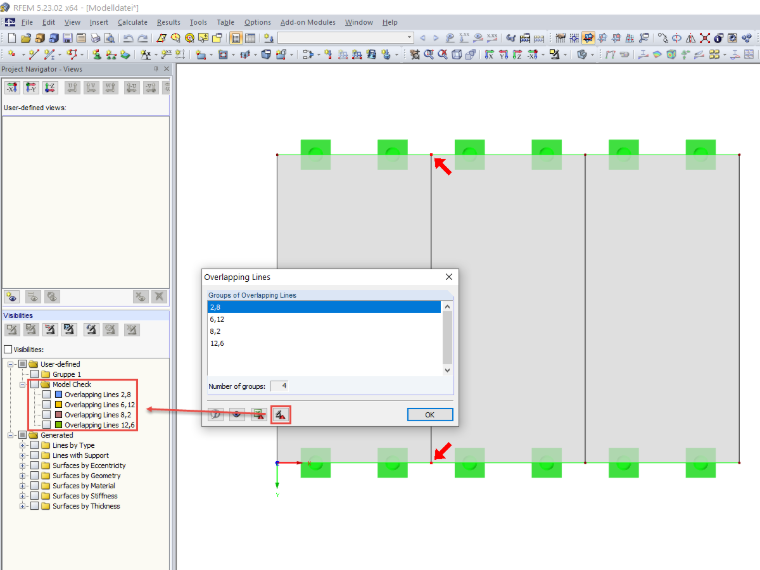Open the File menu
This screenshot has height=570, width=760.
click(x=27, y=22)
